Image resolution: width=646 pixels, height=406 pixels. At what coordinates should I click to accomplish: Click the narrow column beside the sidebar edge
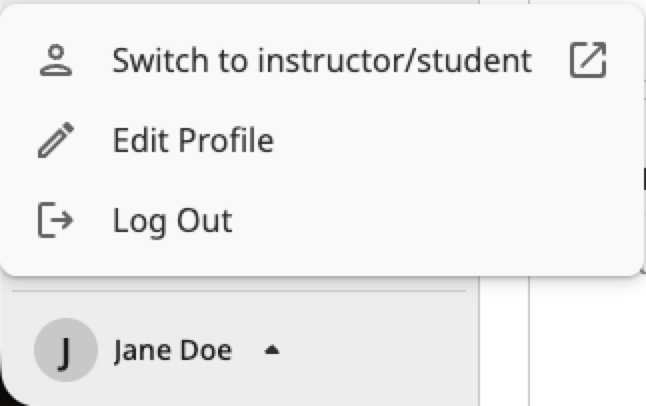coord(504,342)
